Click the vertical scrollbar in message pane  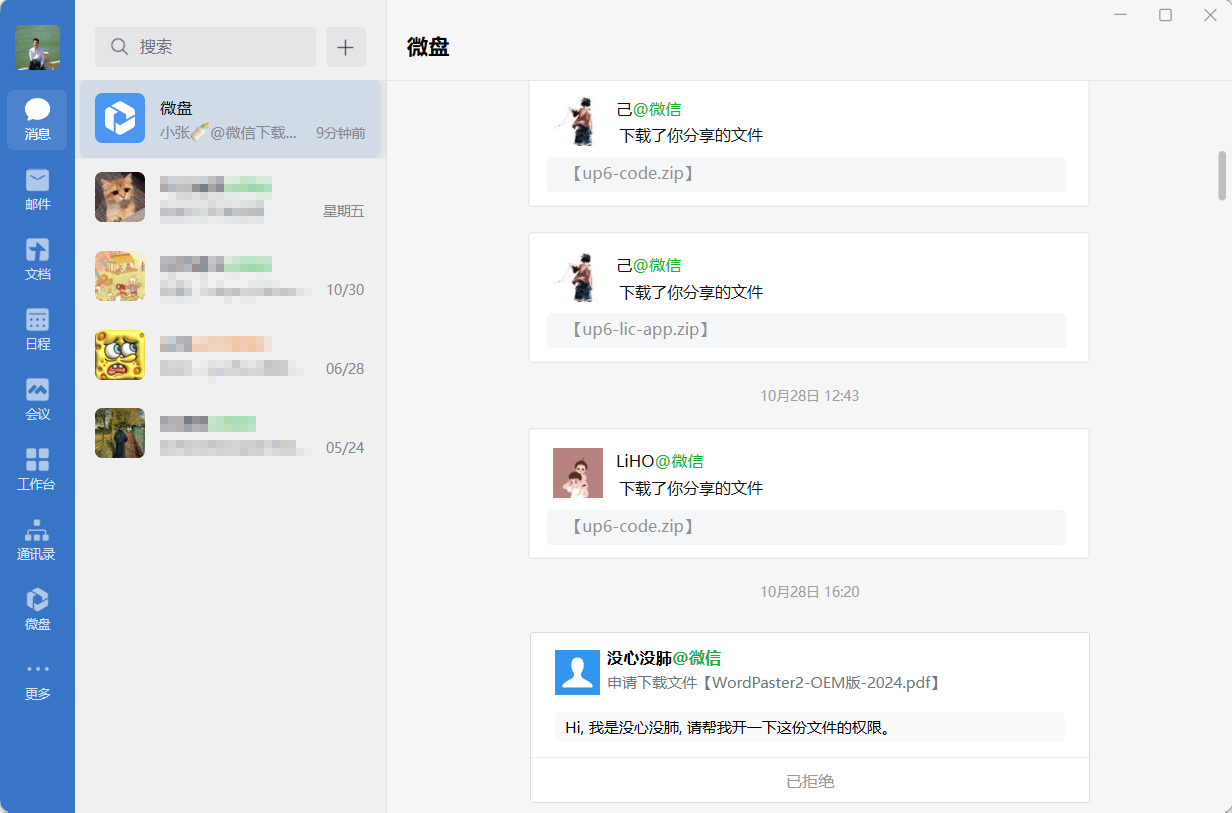pos(1221,175)
